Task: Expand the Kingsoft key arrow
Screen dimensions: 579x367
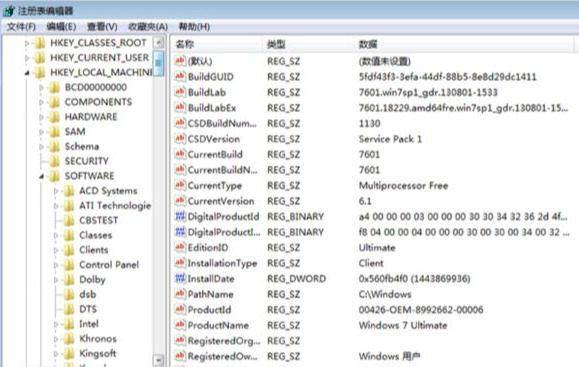Action: tap(56, 353)
